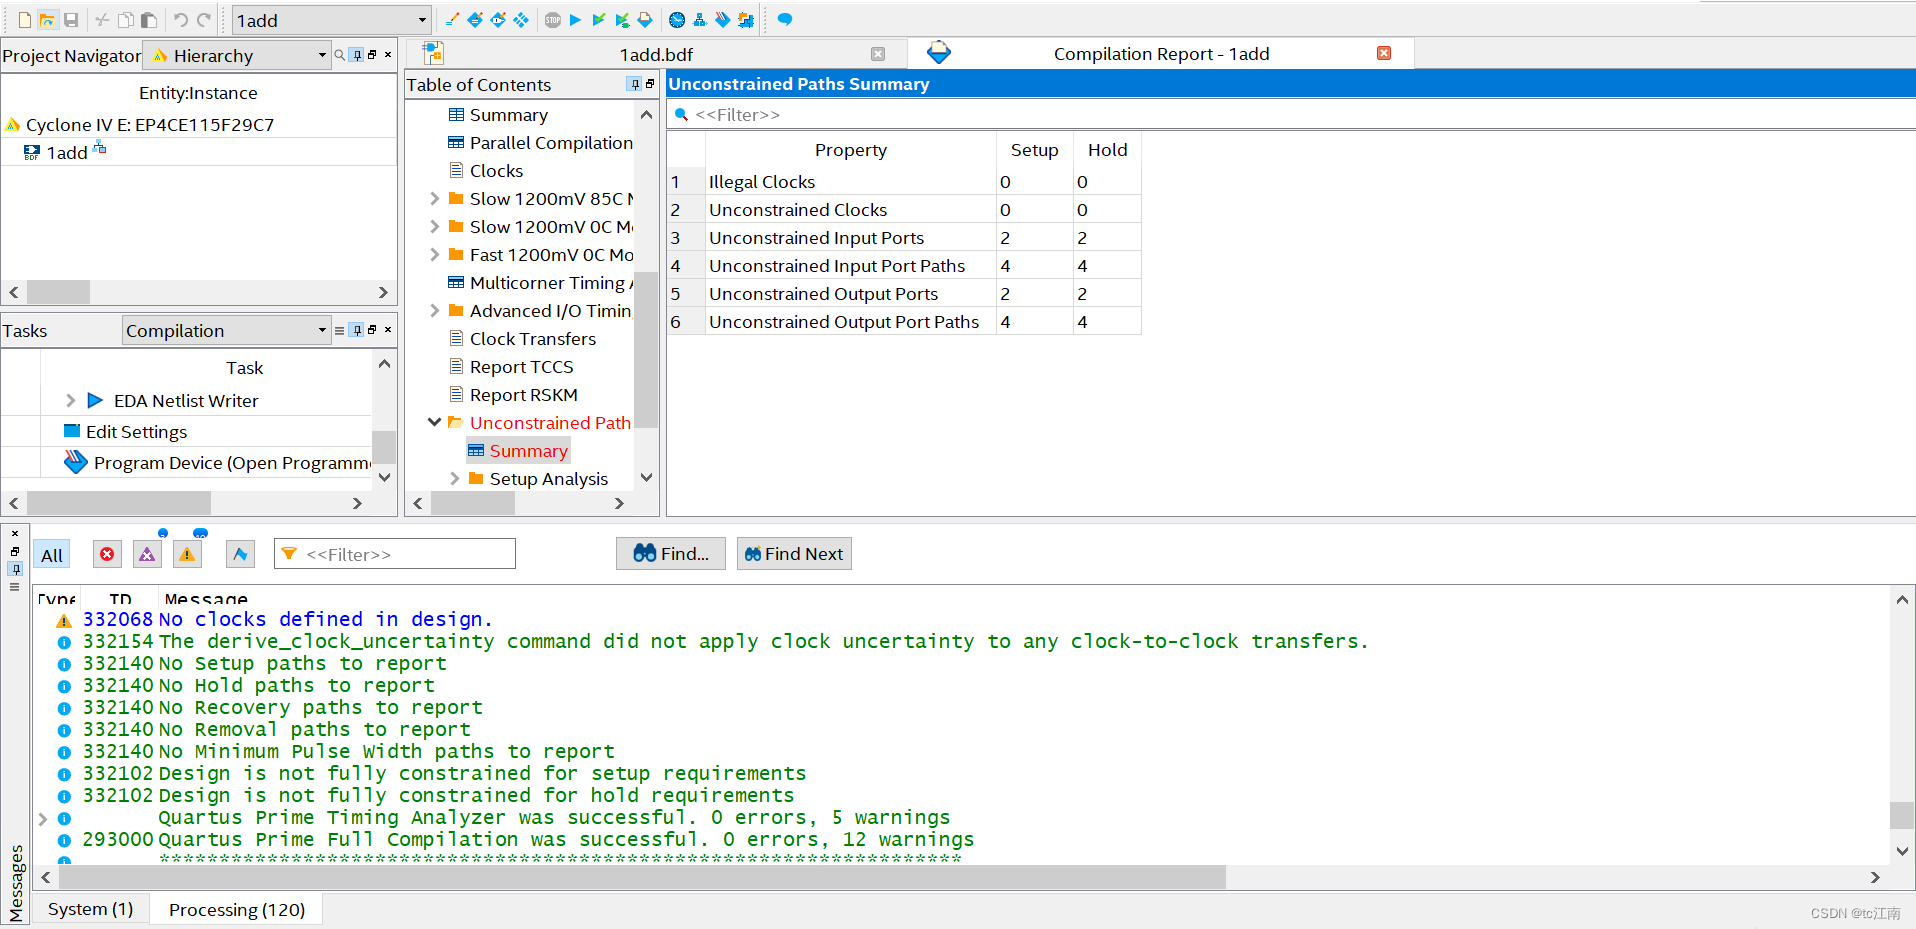Image resolution: width=1916 pixels, height=929 pixels.
Task: Paste using the toolbar clipboard icon
Action: pos(149,20)
